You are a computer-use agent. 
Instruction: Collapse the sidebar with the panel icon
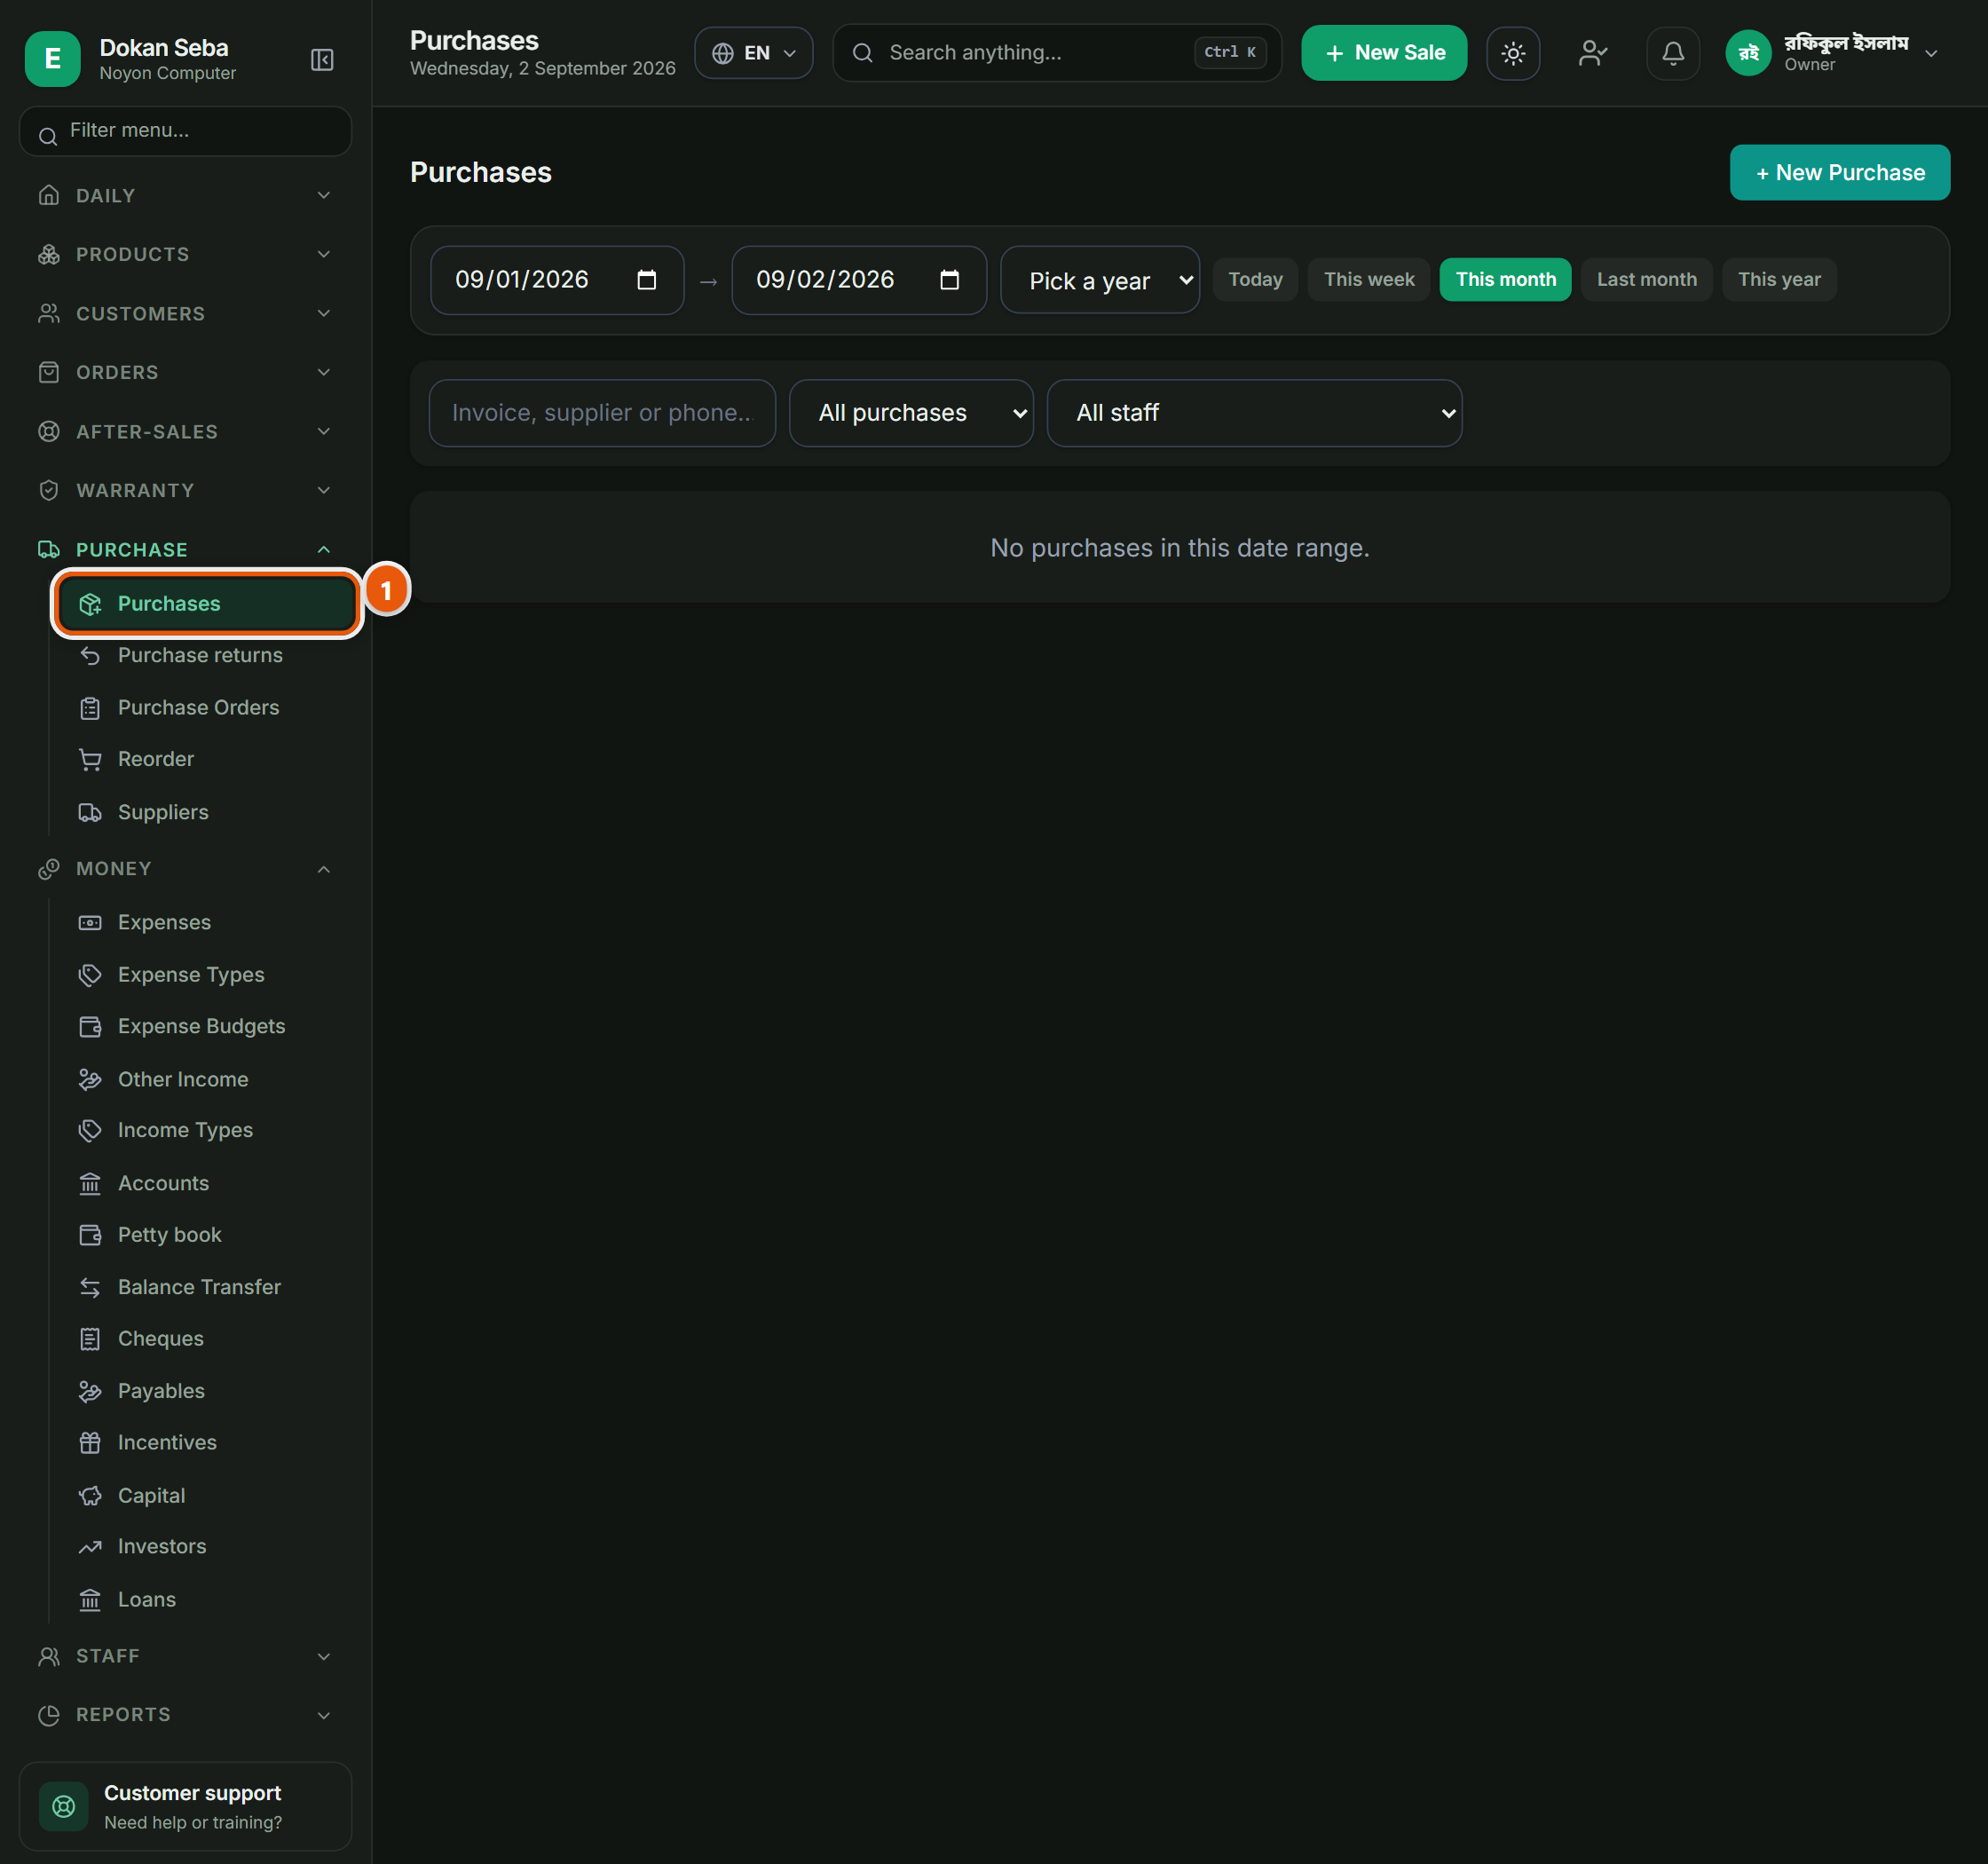click(322, 60)
